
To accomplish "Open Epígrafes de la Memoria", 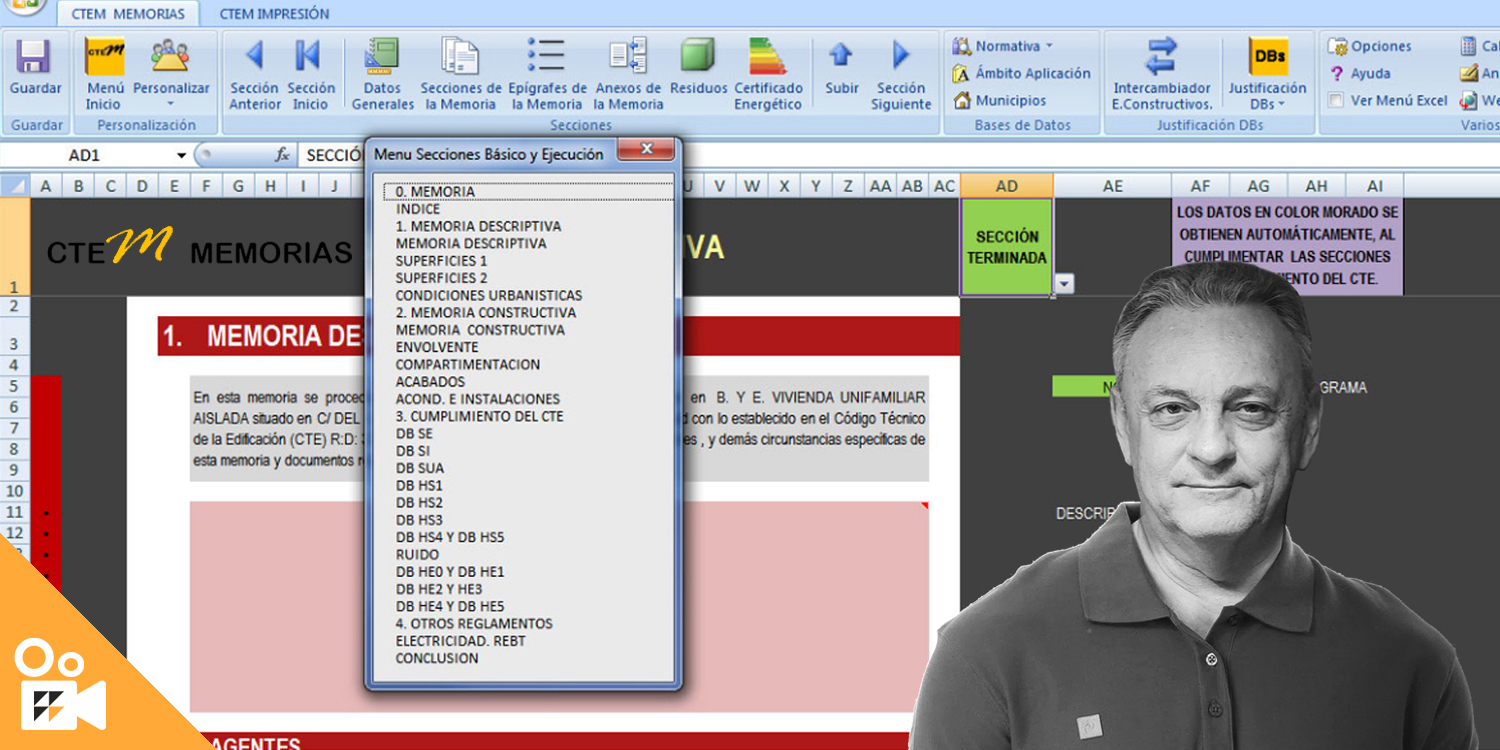I will pos(547,75).
